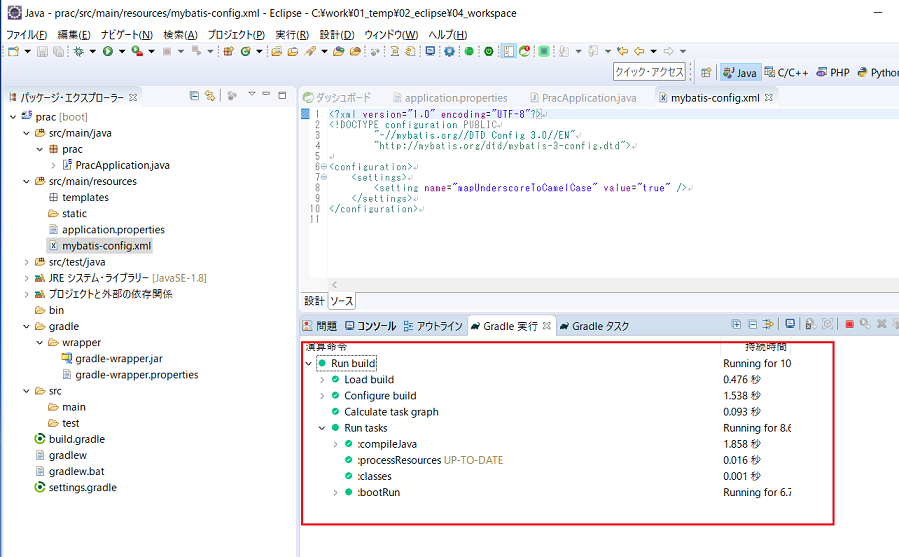Open Package Explorer view menu triangle
Viewport: 899px width, 557px height.
click(x=251, y=94)
